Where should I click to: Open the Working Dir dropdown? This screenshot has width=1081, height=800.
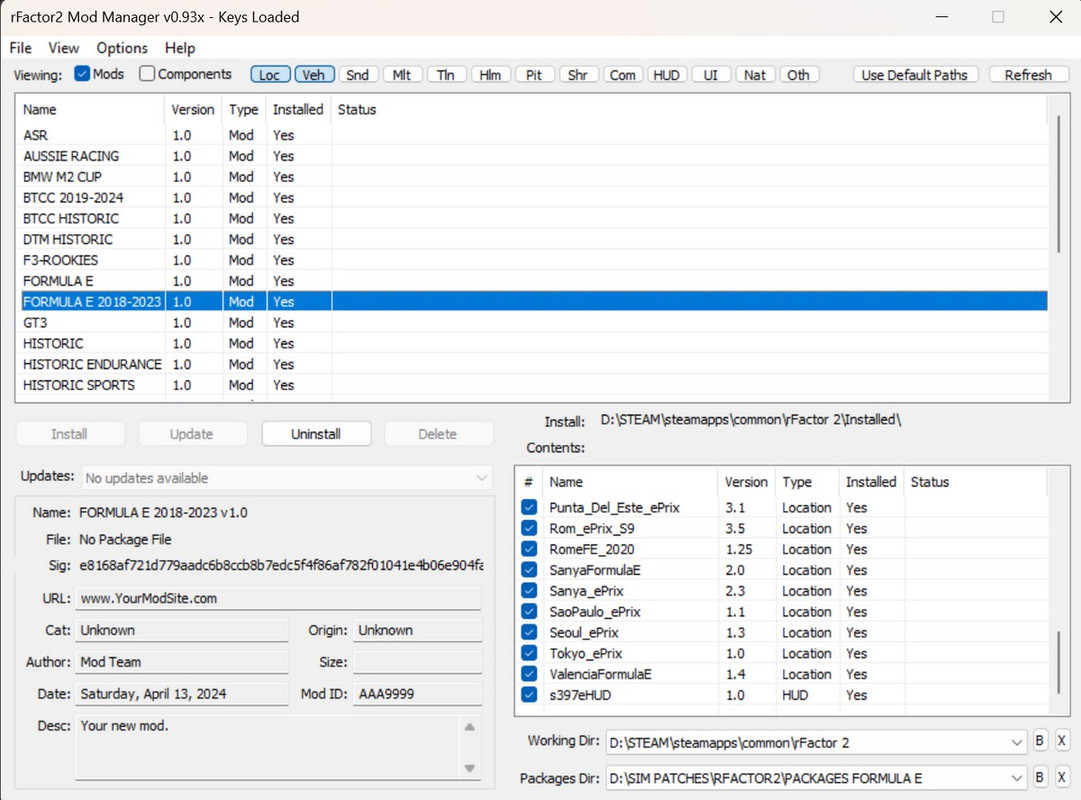[x=816, y=743]
